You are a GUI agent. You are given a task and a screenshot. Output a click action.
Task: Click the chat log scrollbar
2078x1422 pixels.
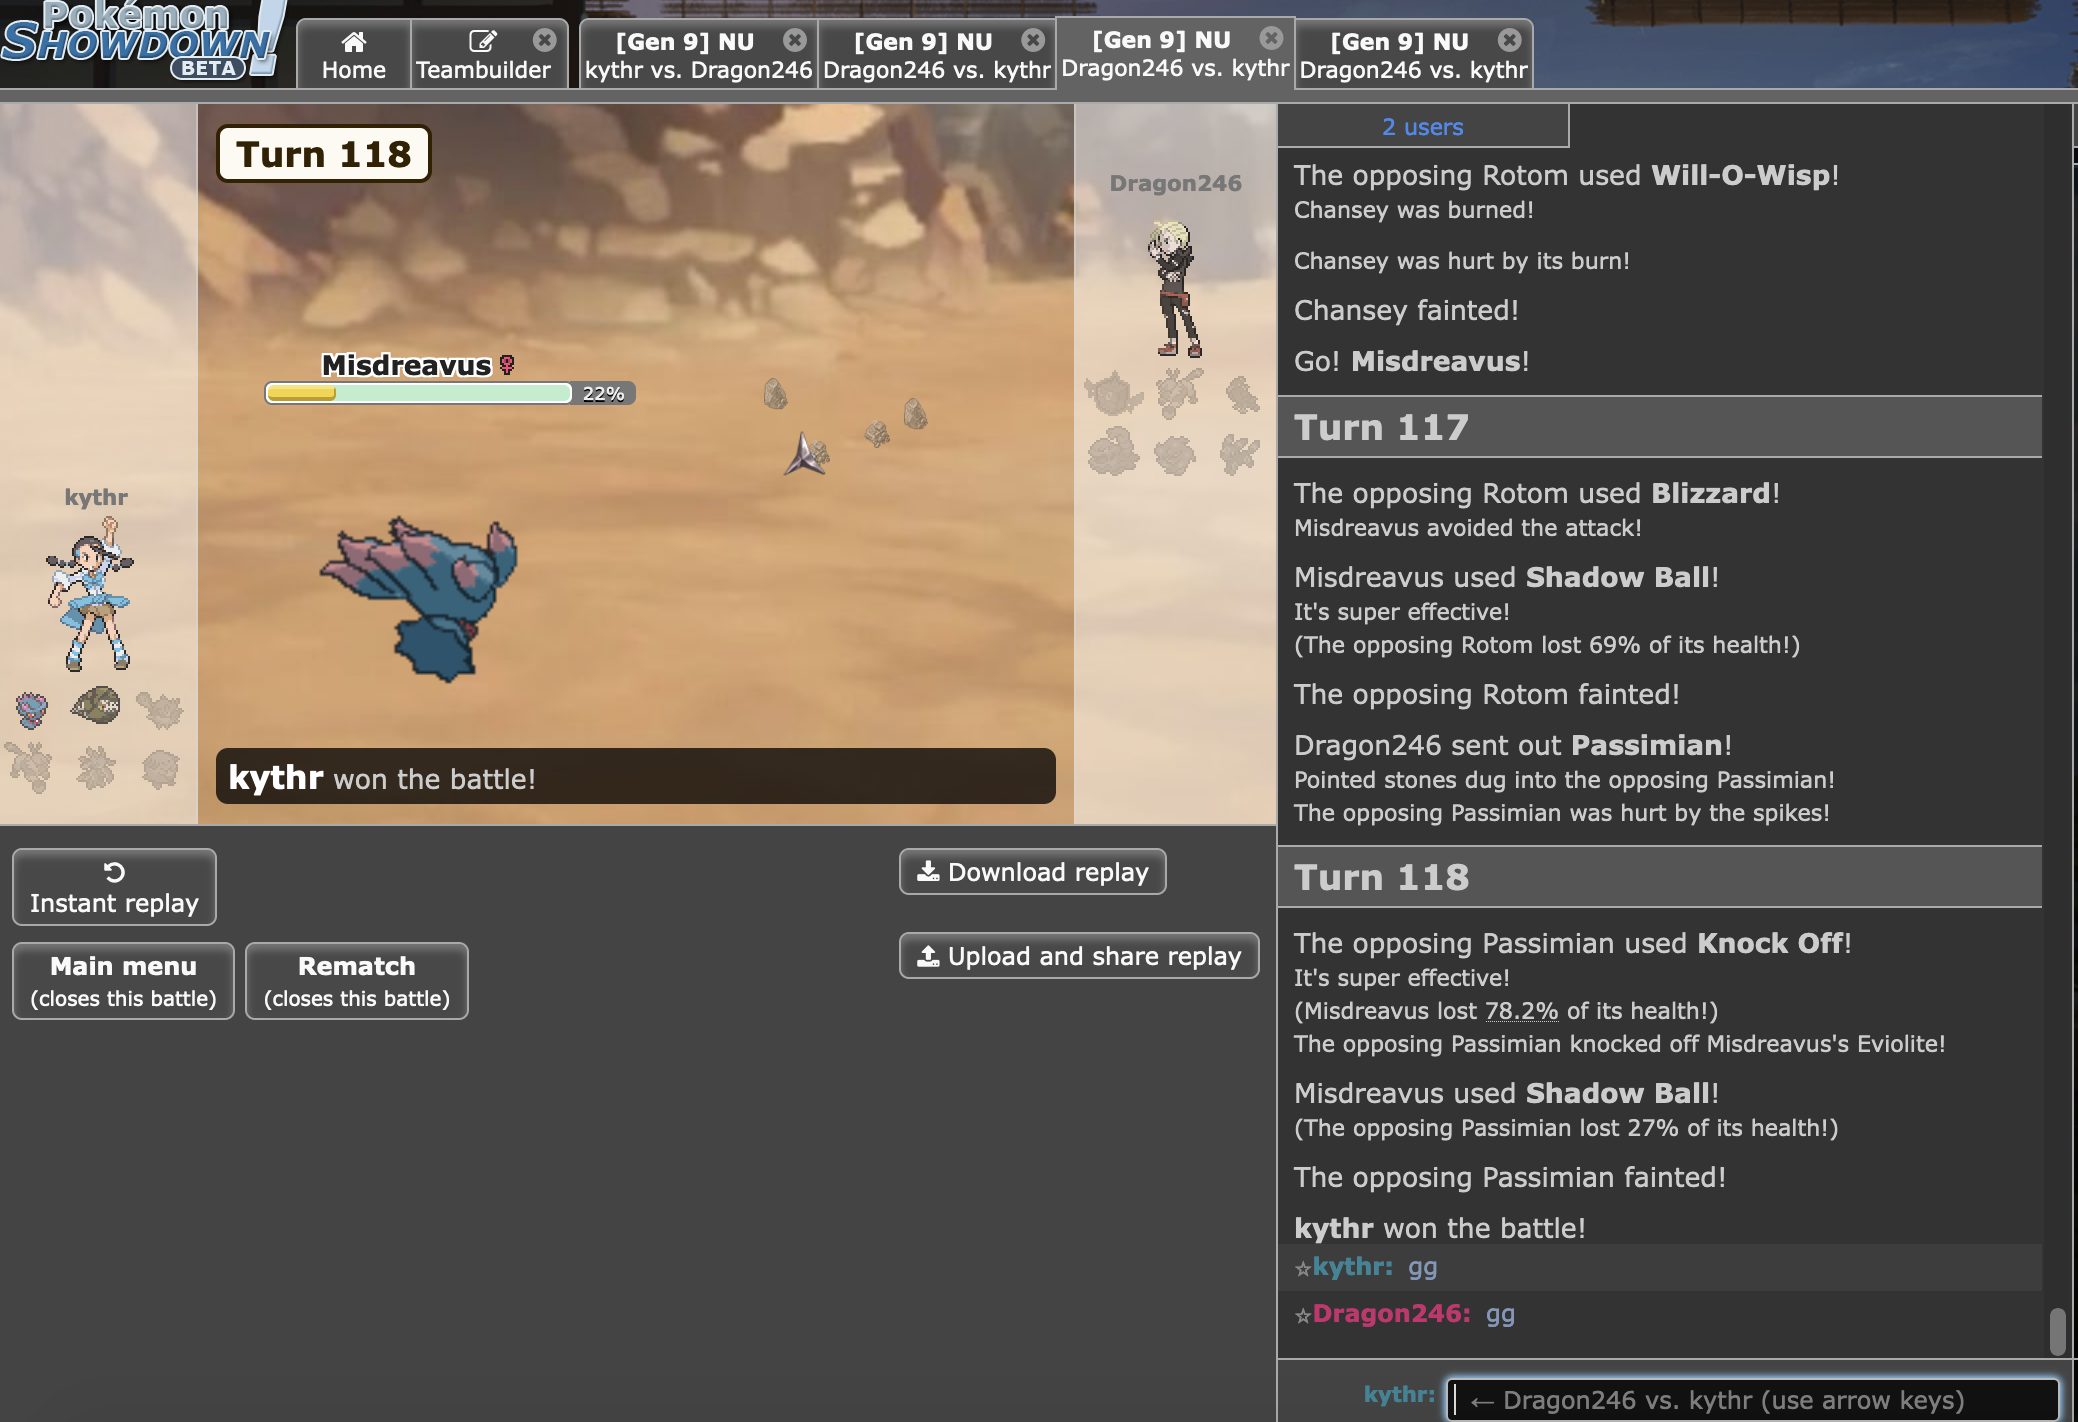(x=2057, y=1331)
